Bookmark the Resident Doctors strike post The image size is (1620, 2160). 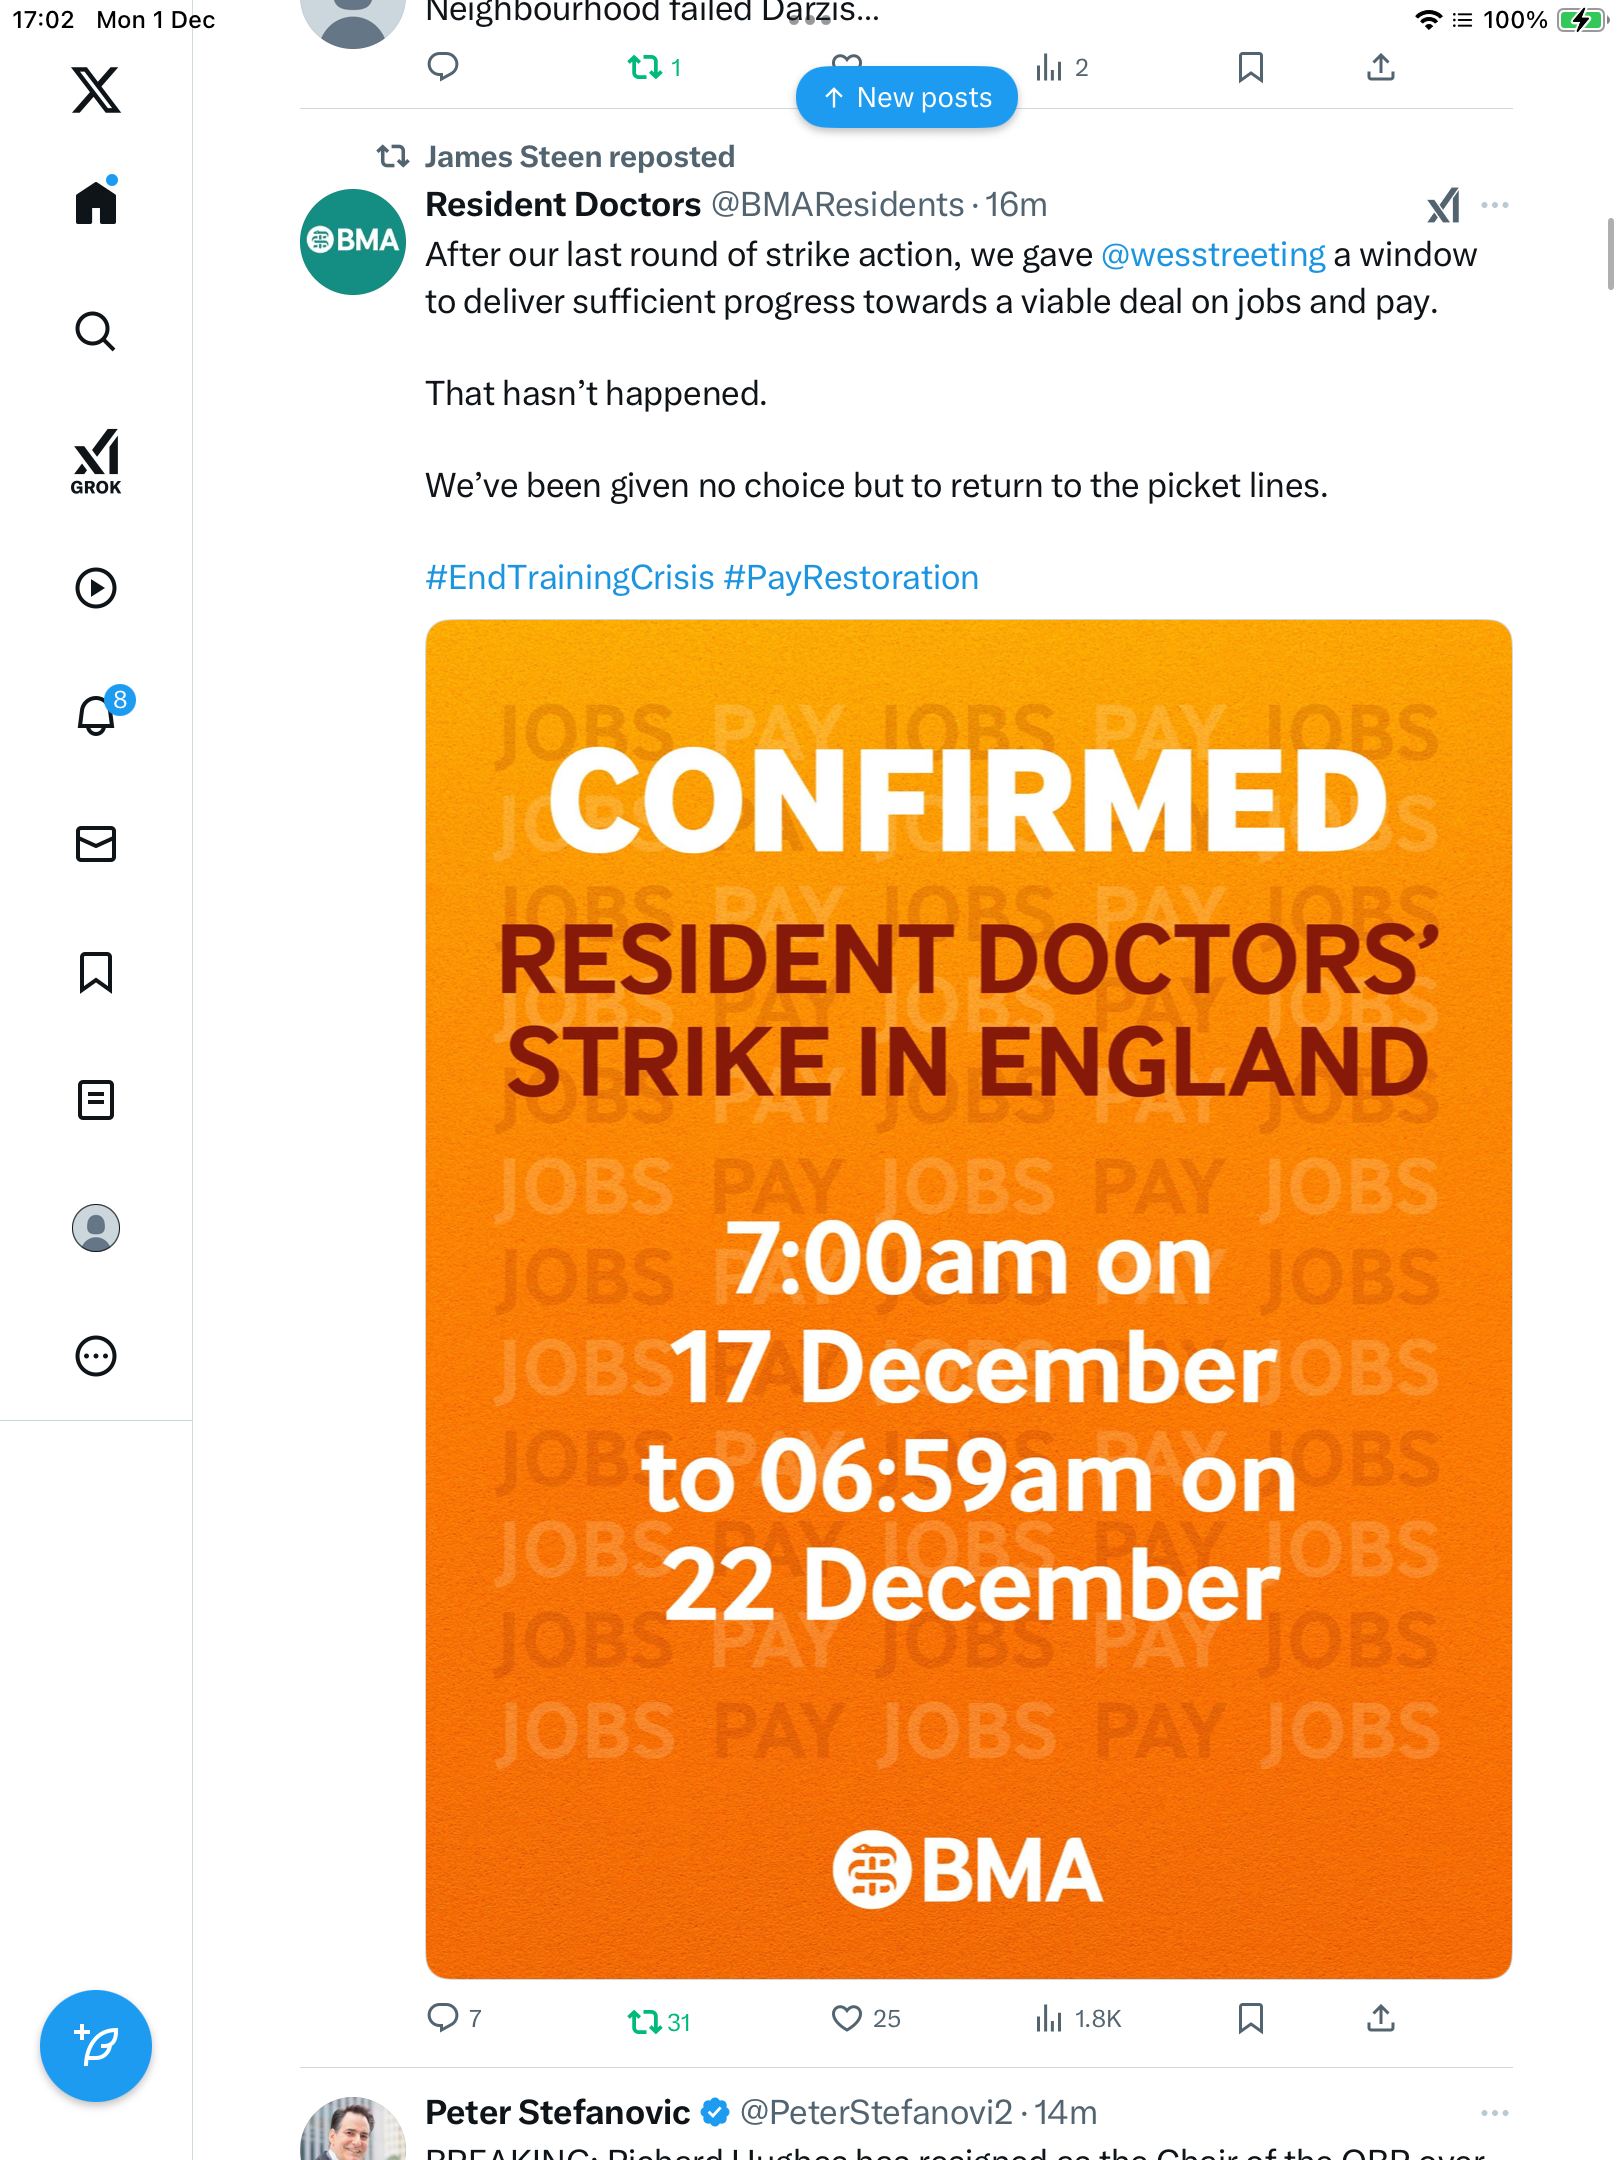coord(1250,2019)
